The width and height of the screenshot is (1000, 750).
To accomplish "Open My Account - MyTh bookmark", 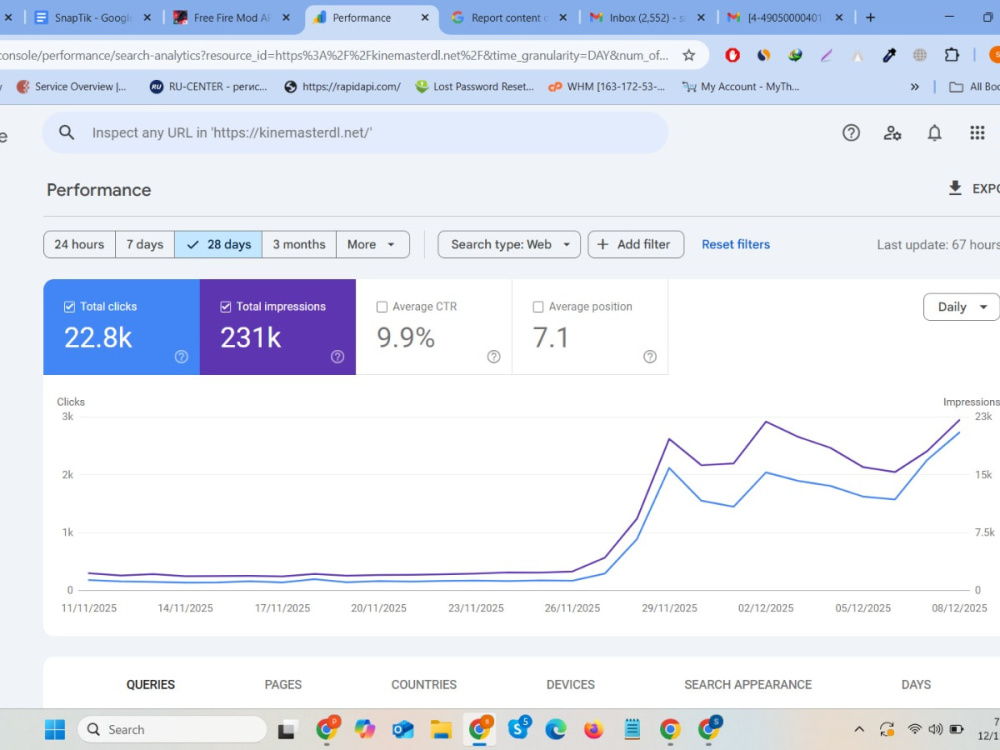I will [x=740, y=87].
